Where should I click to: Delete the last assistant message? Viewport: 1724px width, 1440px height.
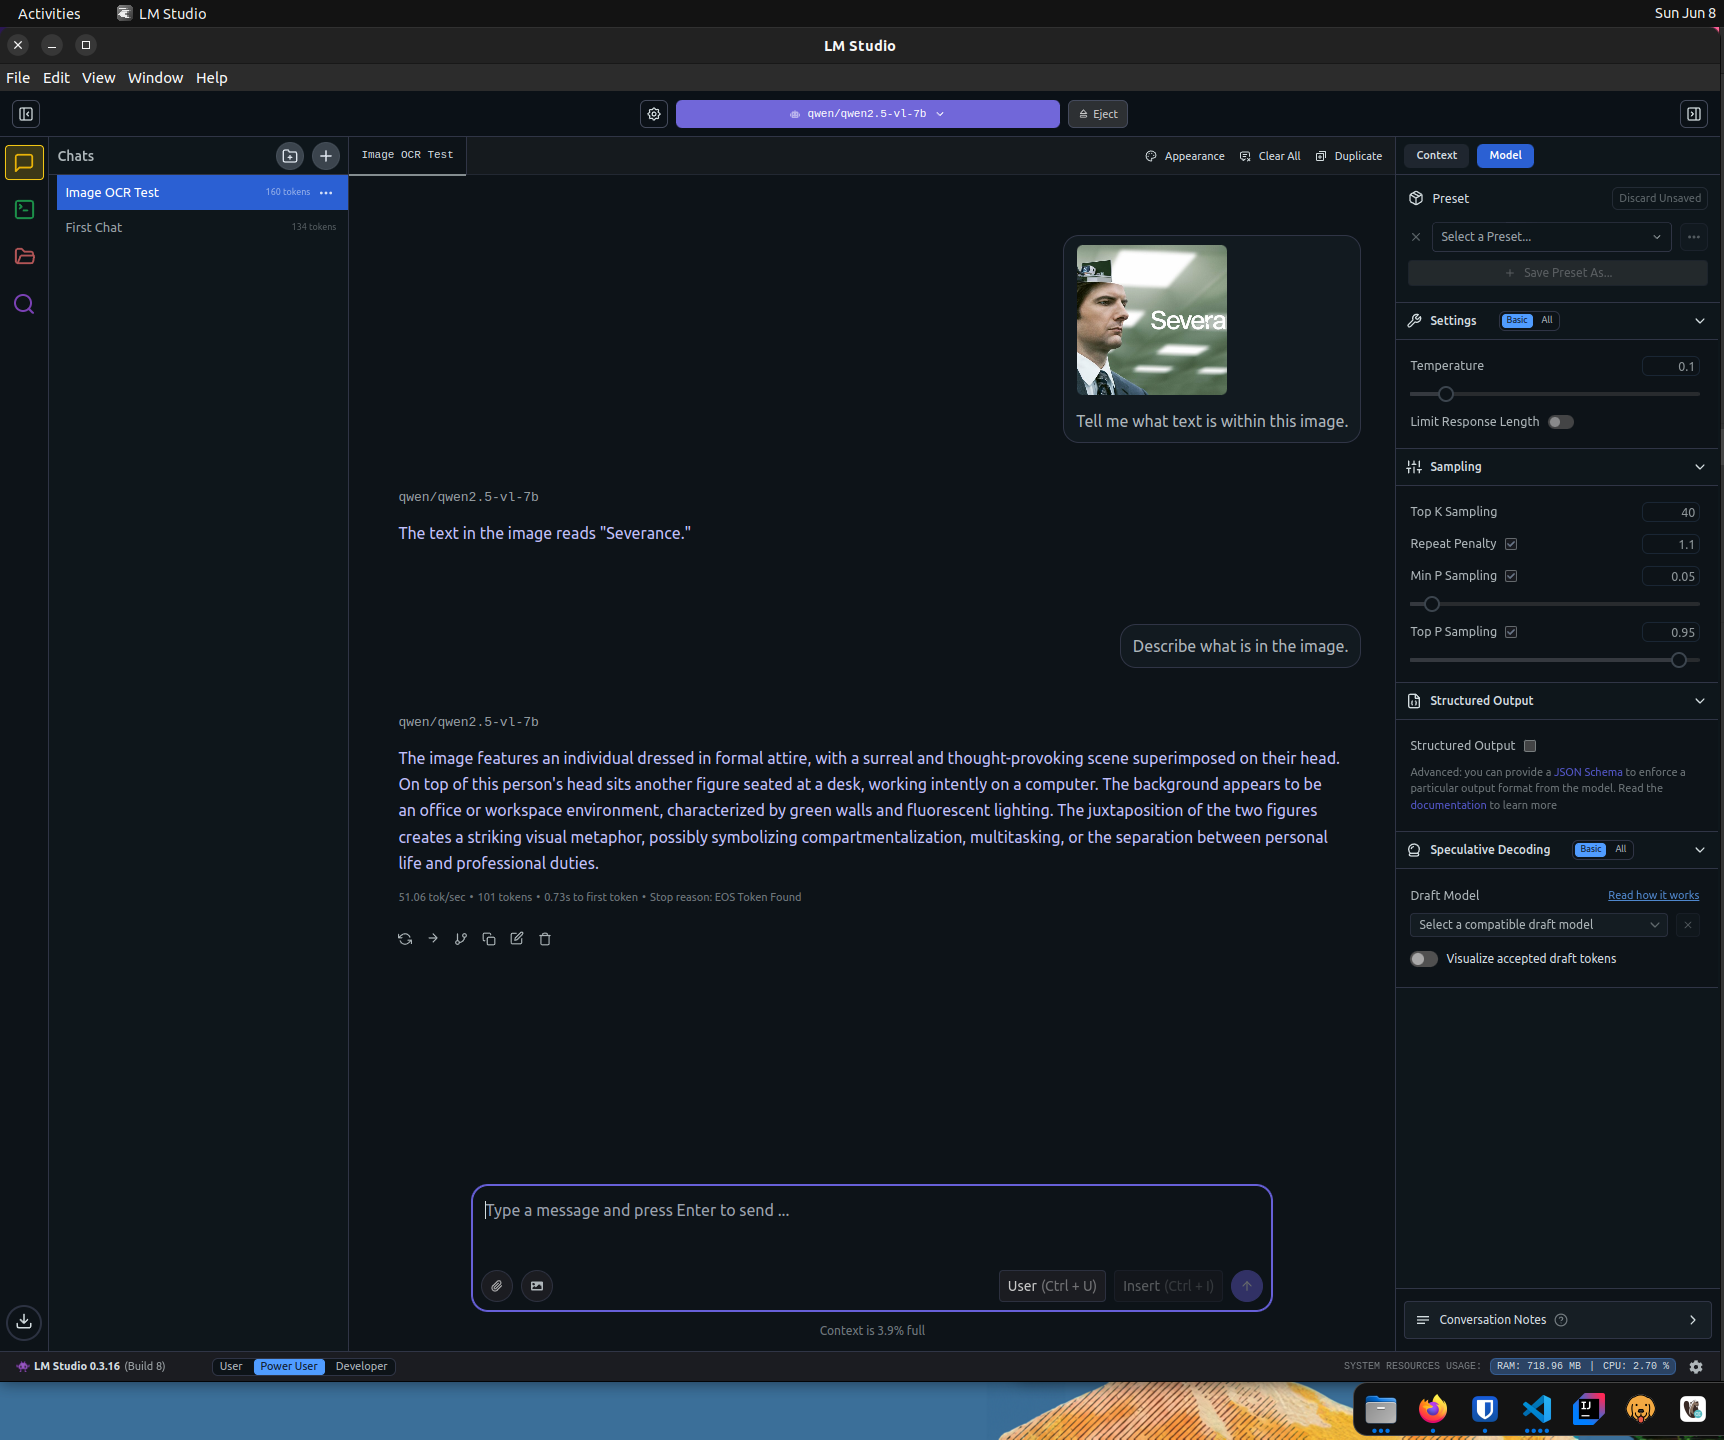point(545,939)
